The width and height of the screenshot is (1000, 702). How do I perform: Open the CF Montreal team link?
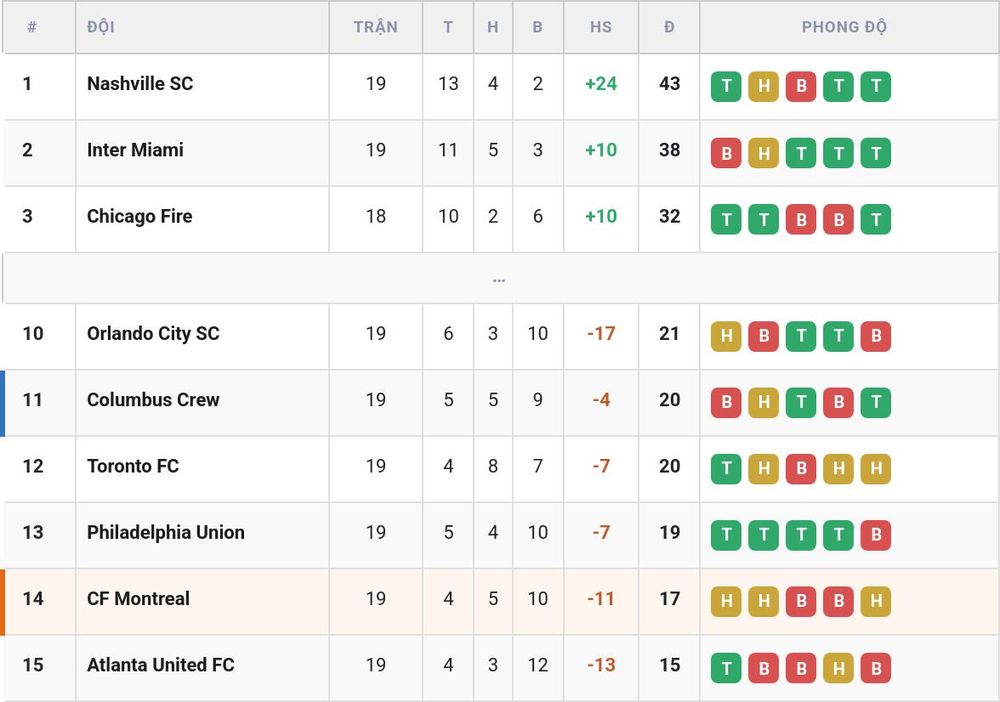pos(138,599)
